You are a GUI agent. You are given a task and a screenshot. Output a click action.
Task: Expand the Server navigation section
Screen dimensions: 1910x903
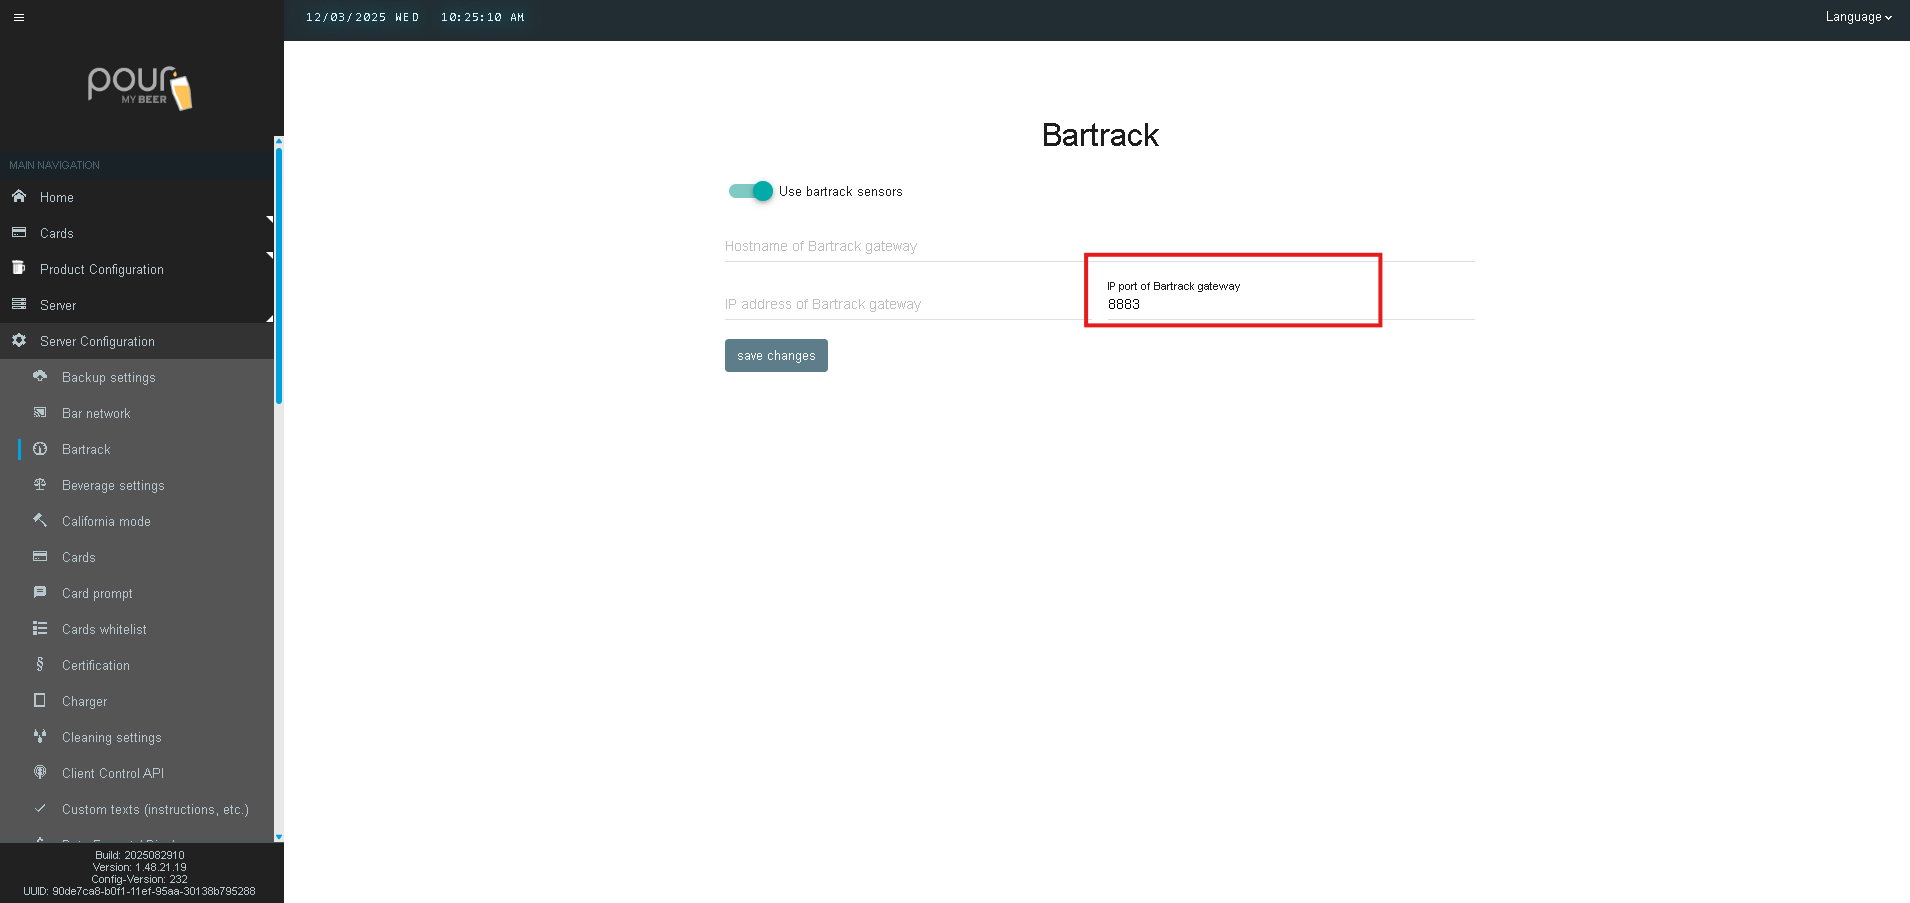[58, 305]
